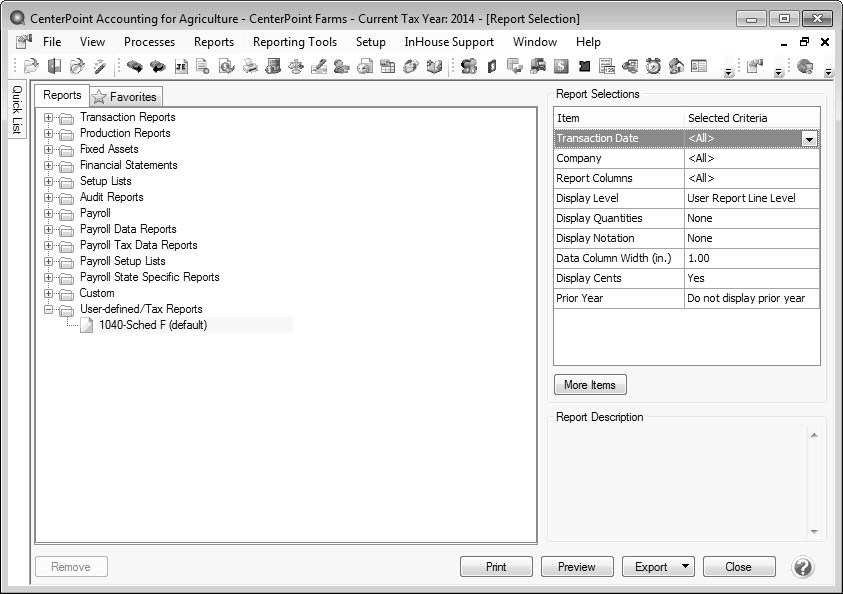
Task: Select the Report Columns criteria row
Action: point(687,178)
